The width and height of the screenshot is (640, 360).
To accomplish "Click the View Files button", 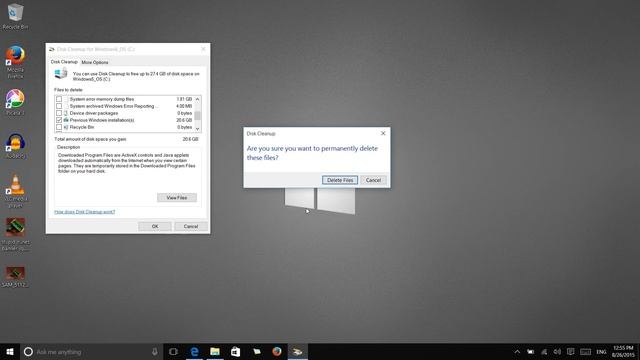I will pyautogui.click(x=177, y=198).
